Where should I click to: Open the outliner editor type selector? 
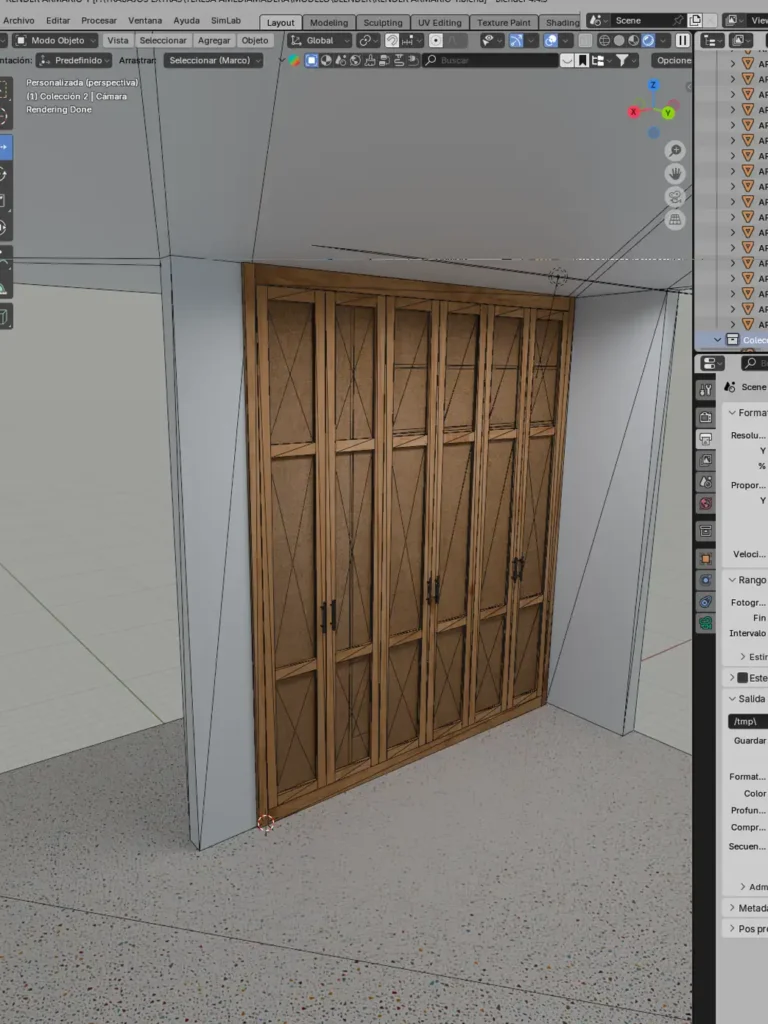click(x=712, y=40)
